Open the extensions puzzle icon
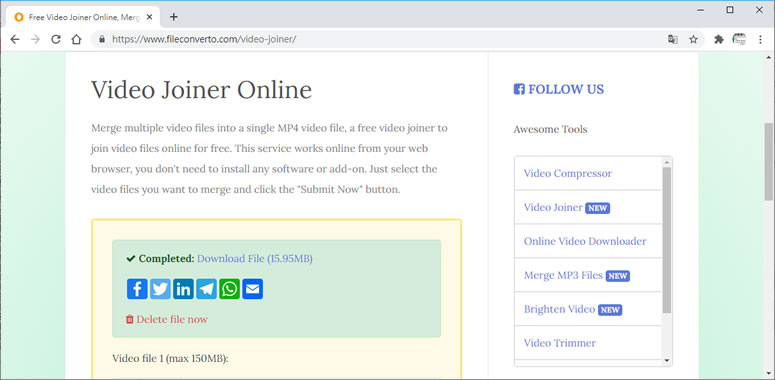This screenshot has height=380, width=775. [719, 40]
